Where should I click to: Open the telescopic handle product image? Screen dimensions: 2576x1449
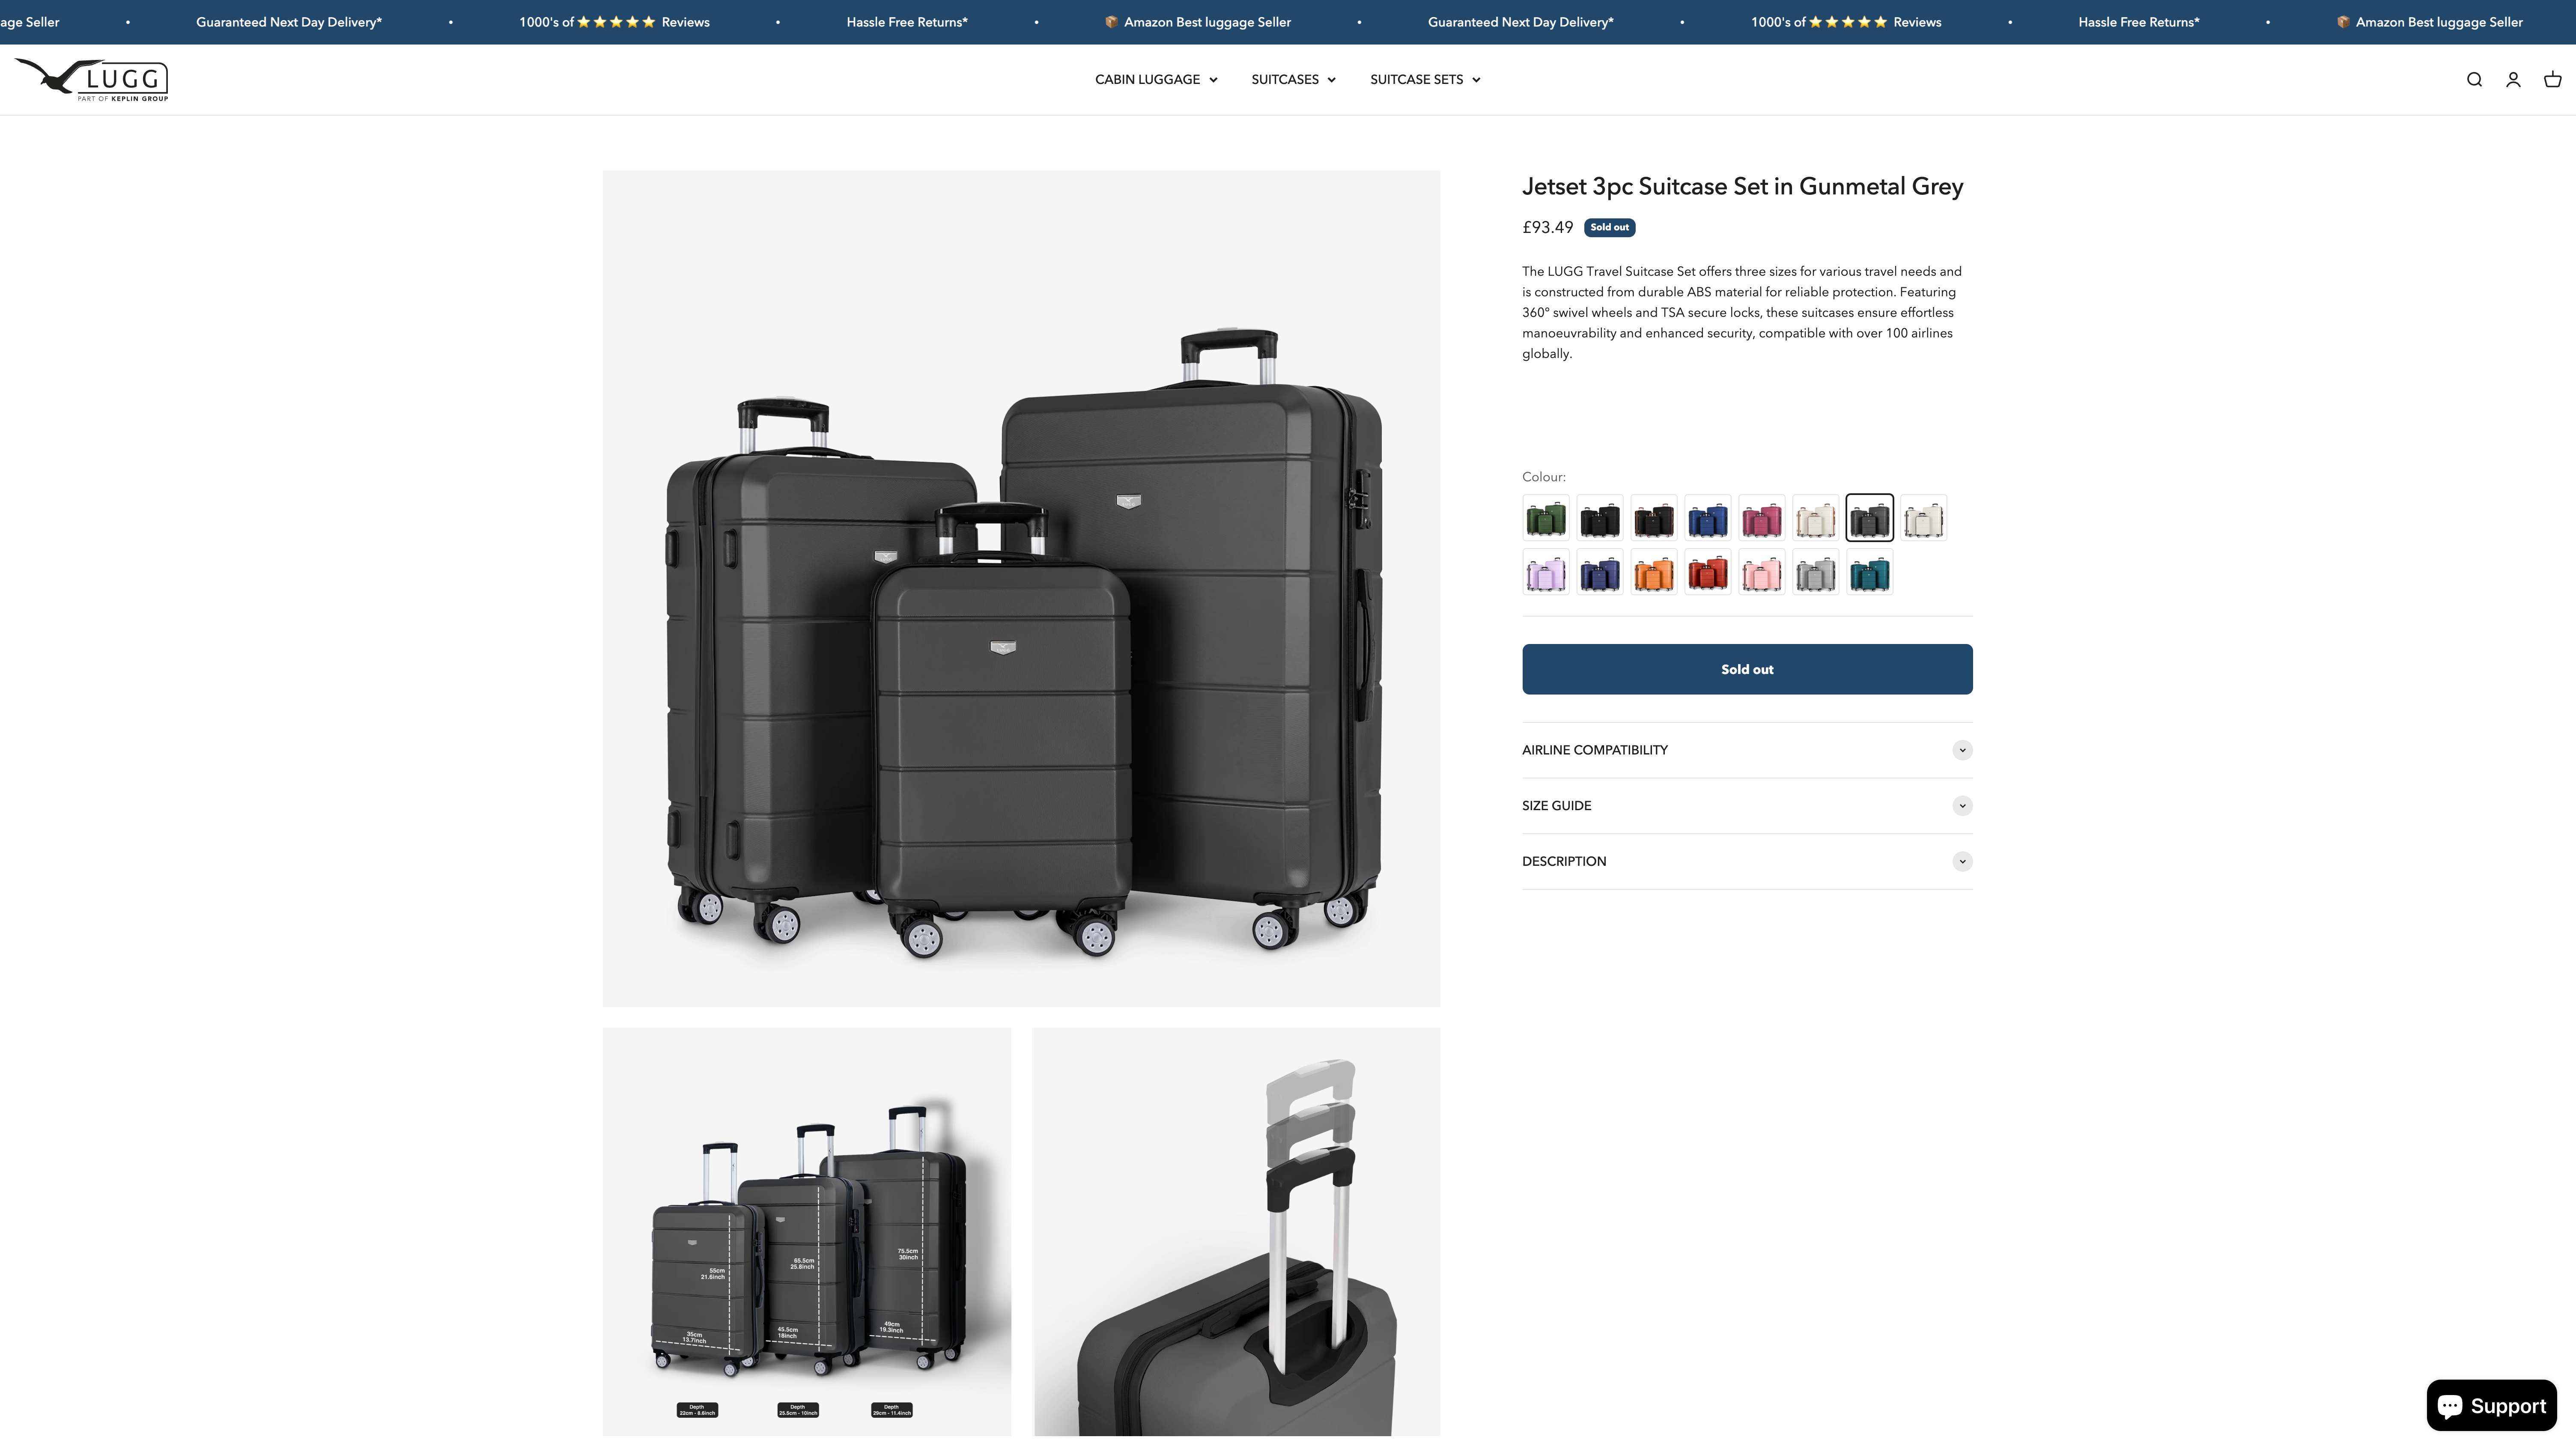[x=1236, y=1232]
